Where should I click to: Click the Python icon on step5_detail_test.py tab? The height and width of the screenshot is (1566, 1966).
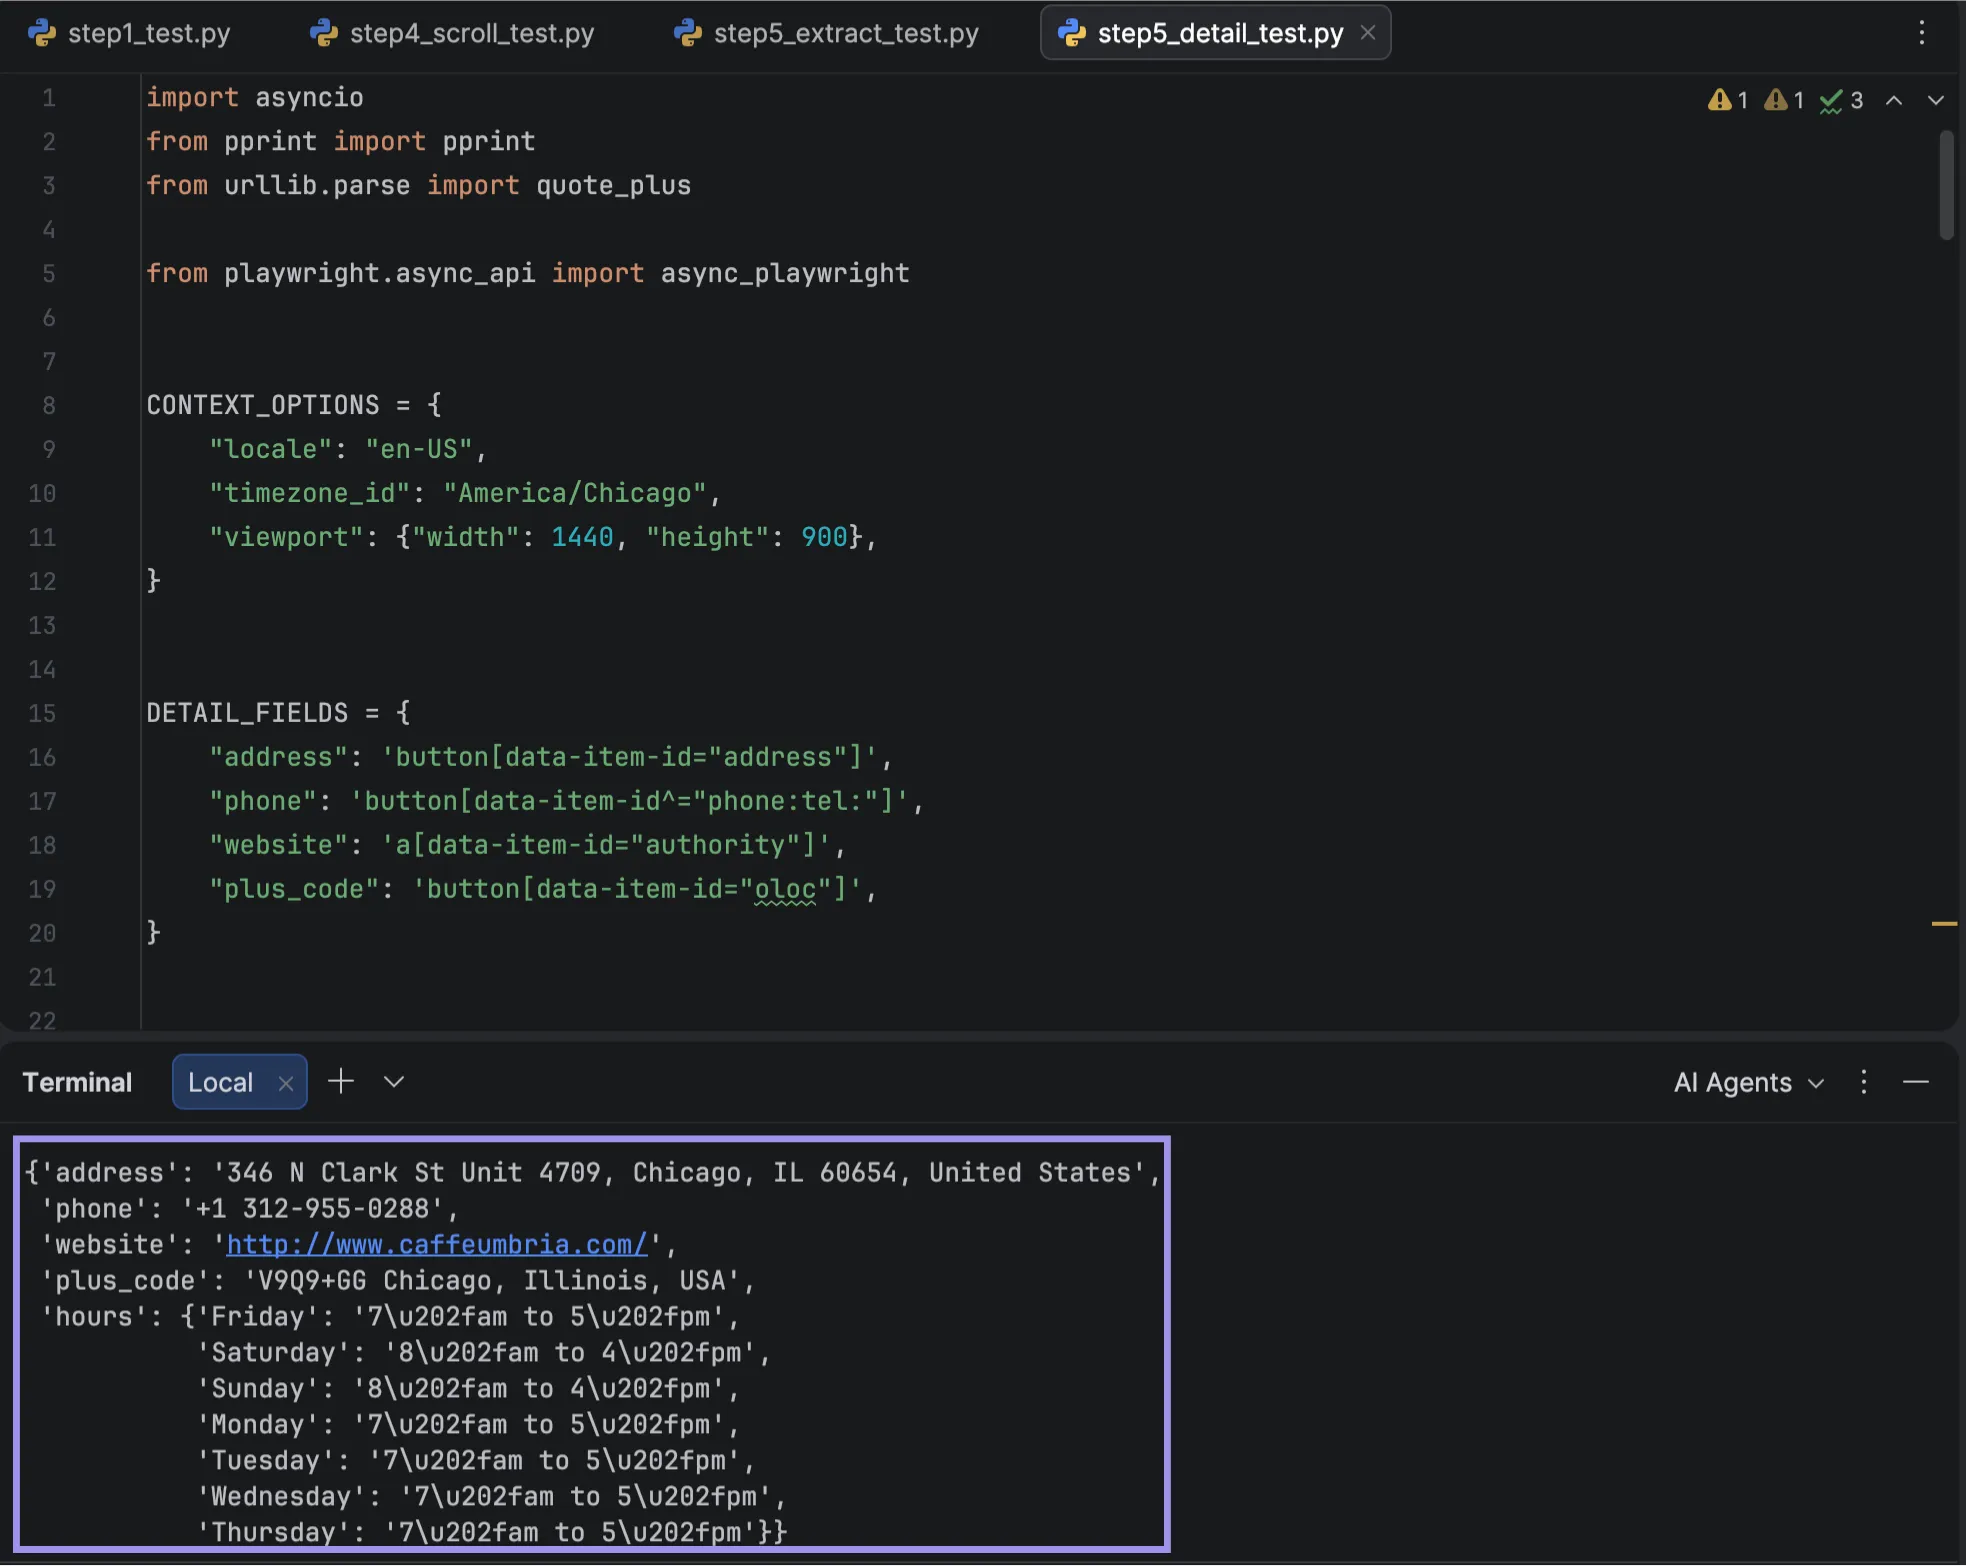pos(1072,33)
